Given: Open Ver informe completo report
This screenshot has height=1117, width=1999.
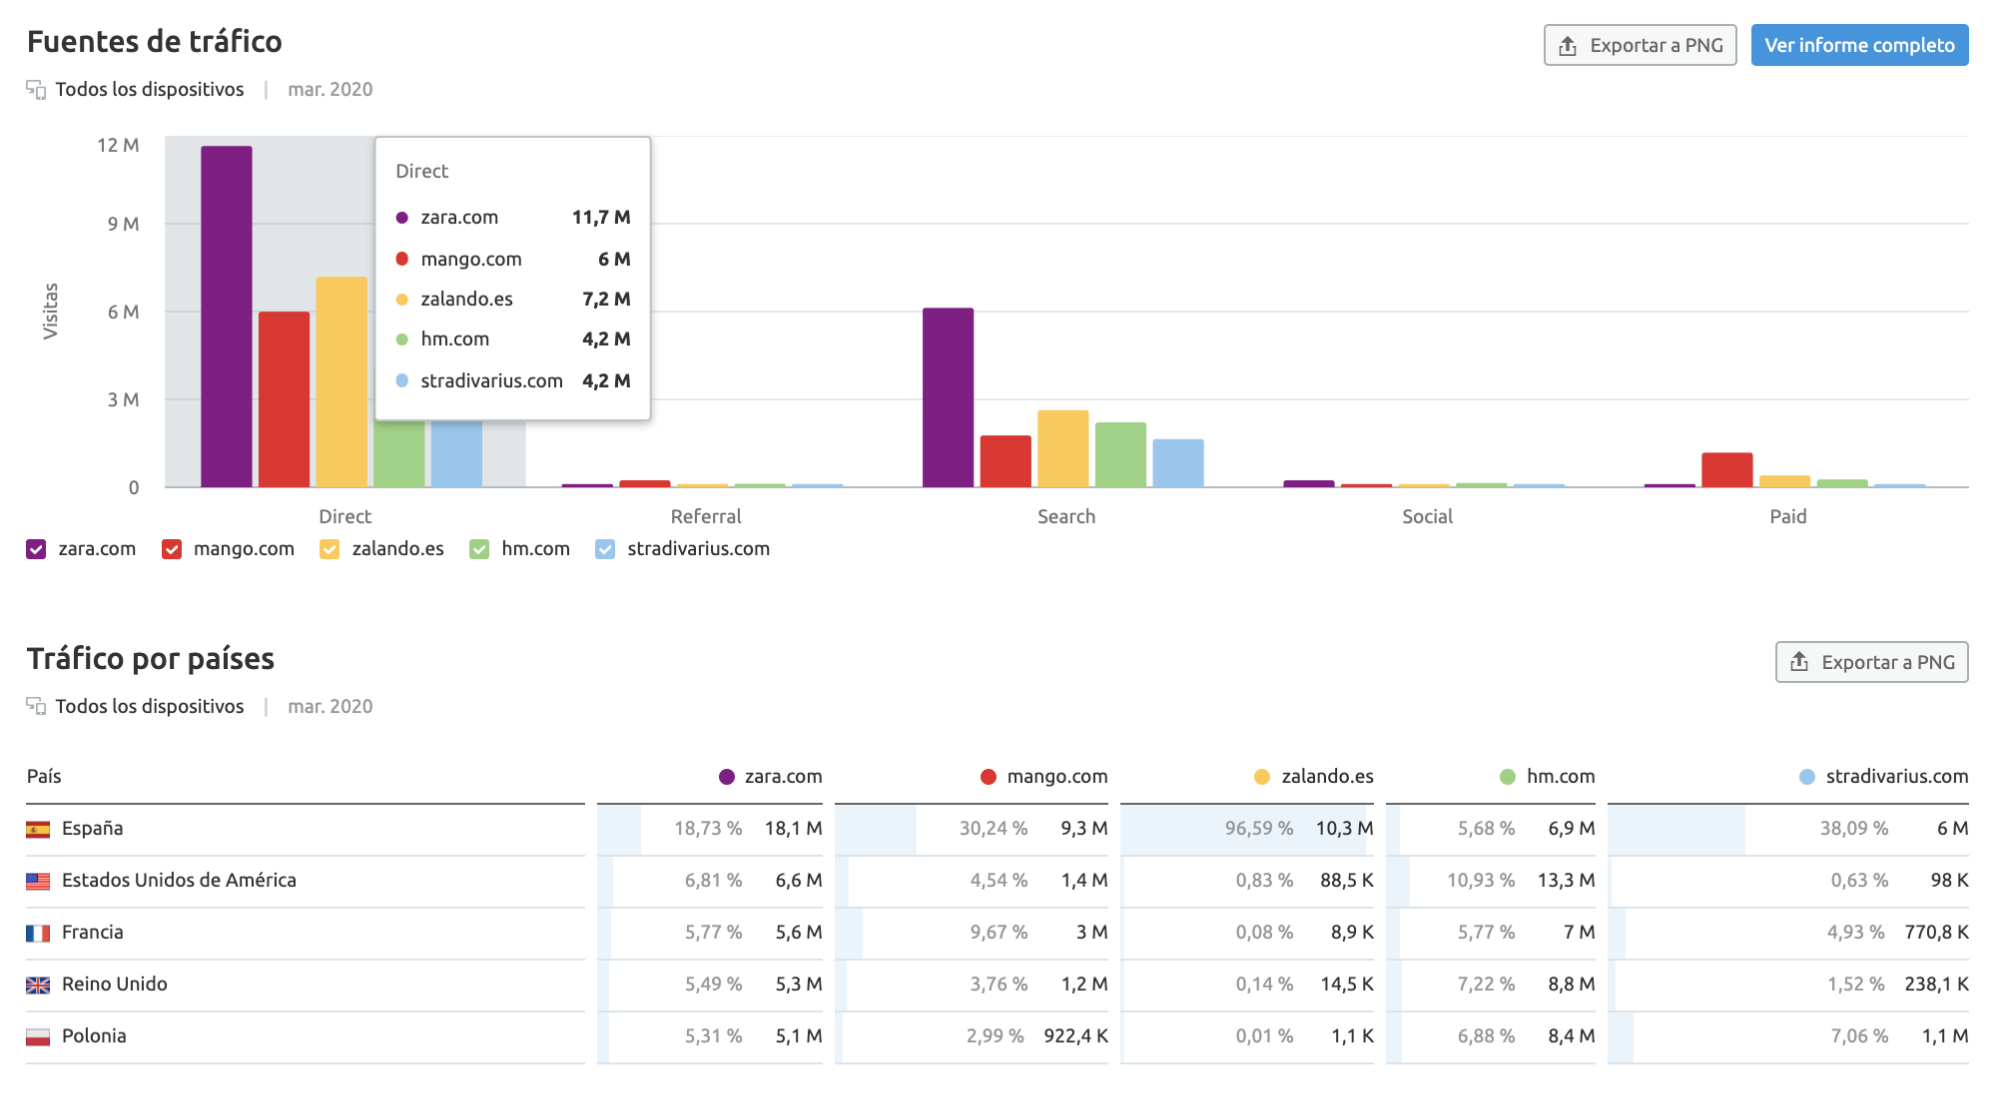Looking at the screenshot, I should [1859, 45].
